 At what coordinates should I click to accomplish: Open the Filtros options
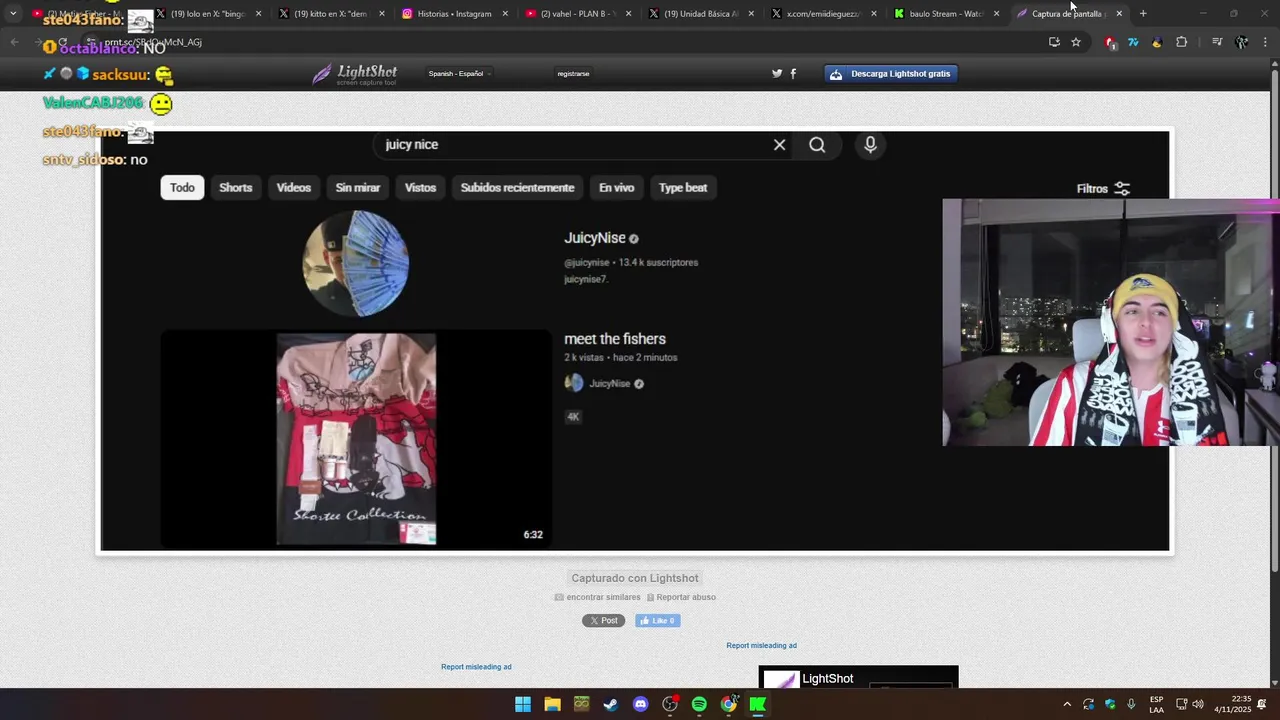[1103, 189]
